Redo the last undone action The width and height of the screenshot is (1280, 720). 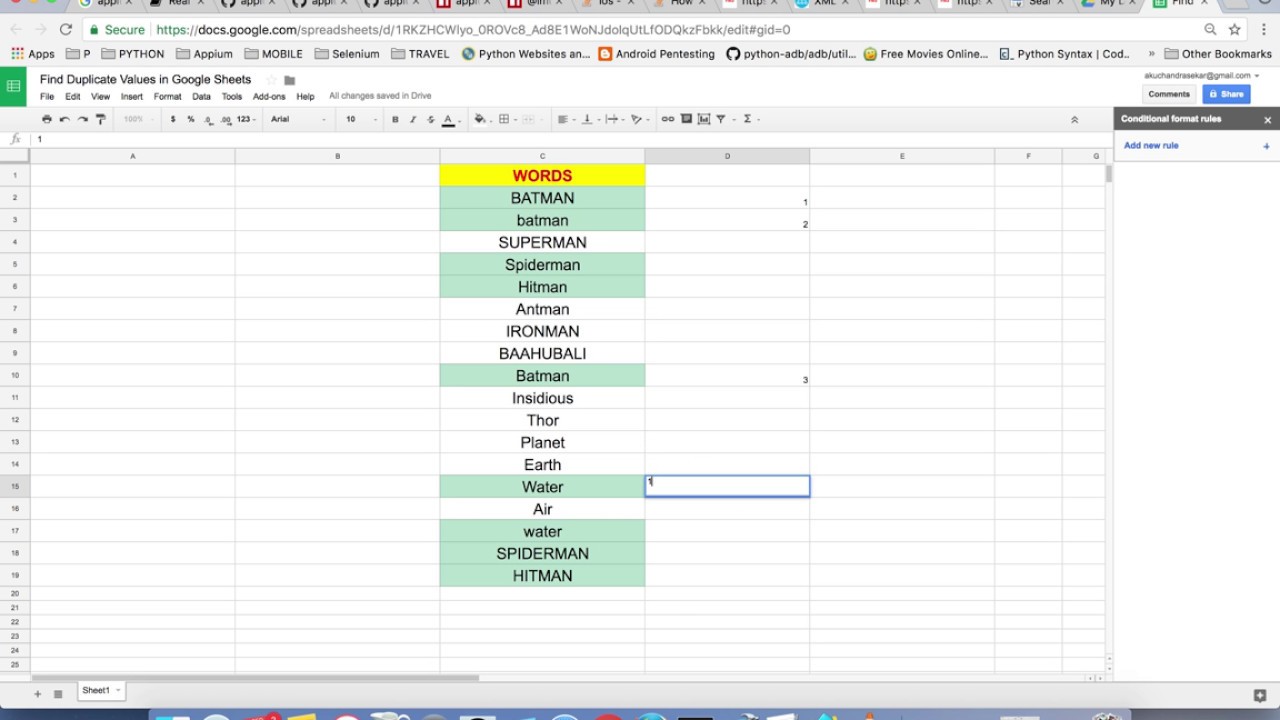point(83,119)
